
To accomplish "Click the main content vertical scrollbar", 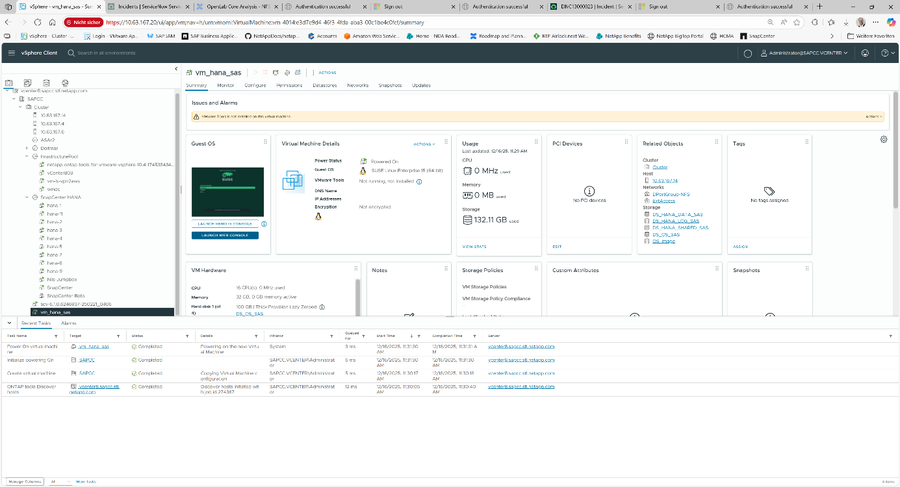I will [x=895, y=149].
